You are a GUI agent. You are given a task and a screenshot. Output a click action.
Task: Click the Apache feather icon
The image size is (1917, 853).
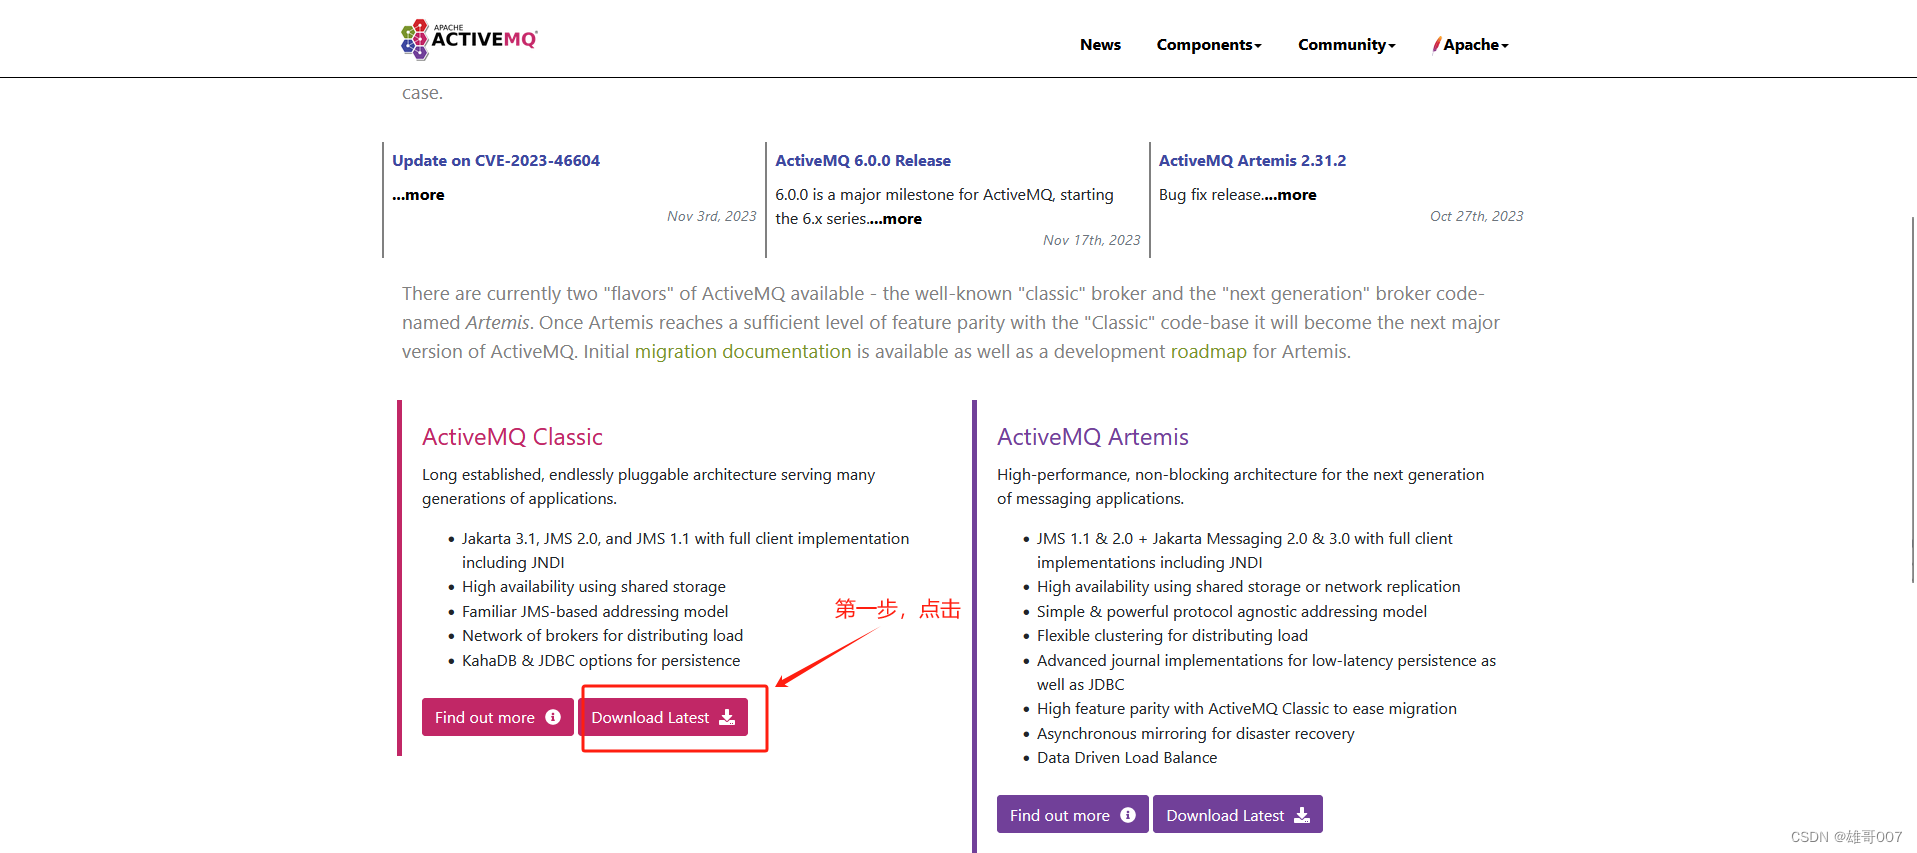pos(1437,44)
